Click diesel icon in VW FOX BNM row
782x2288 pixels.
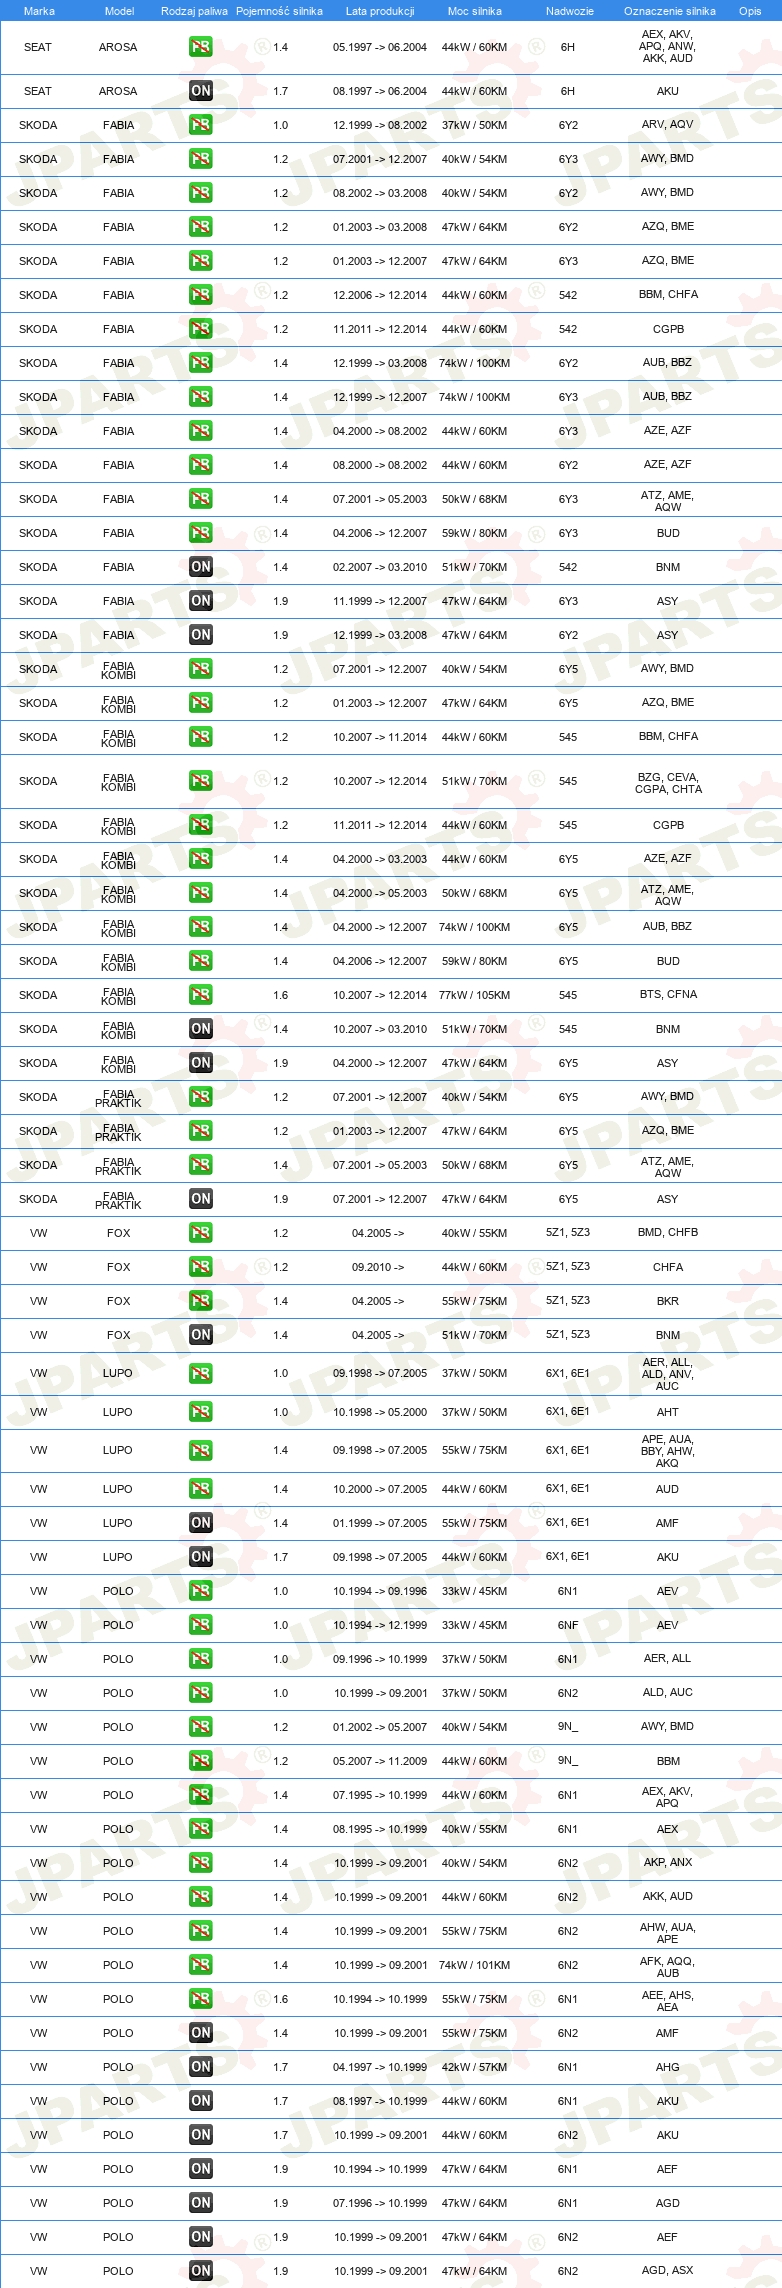point(201,1335)
